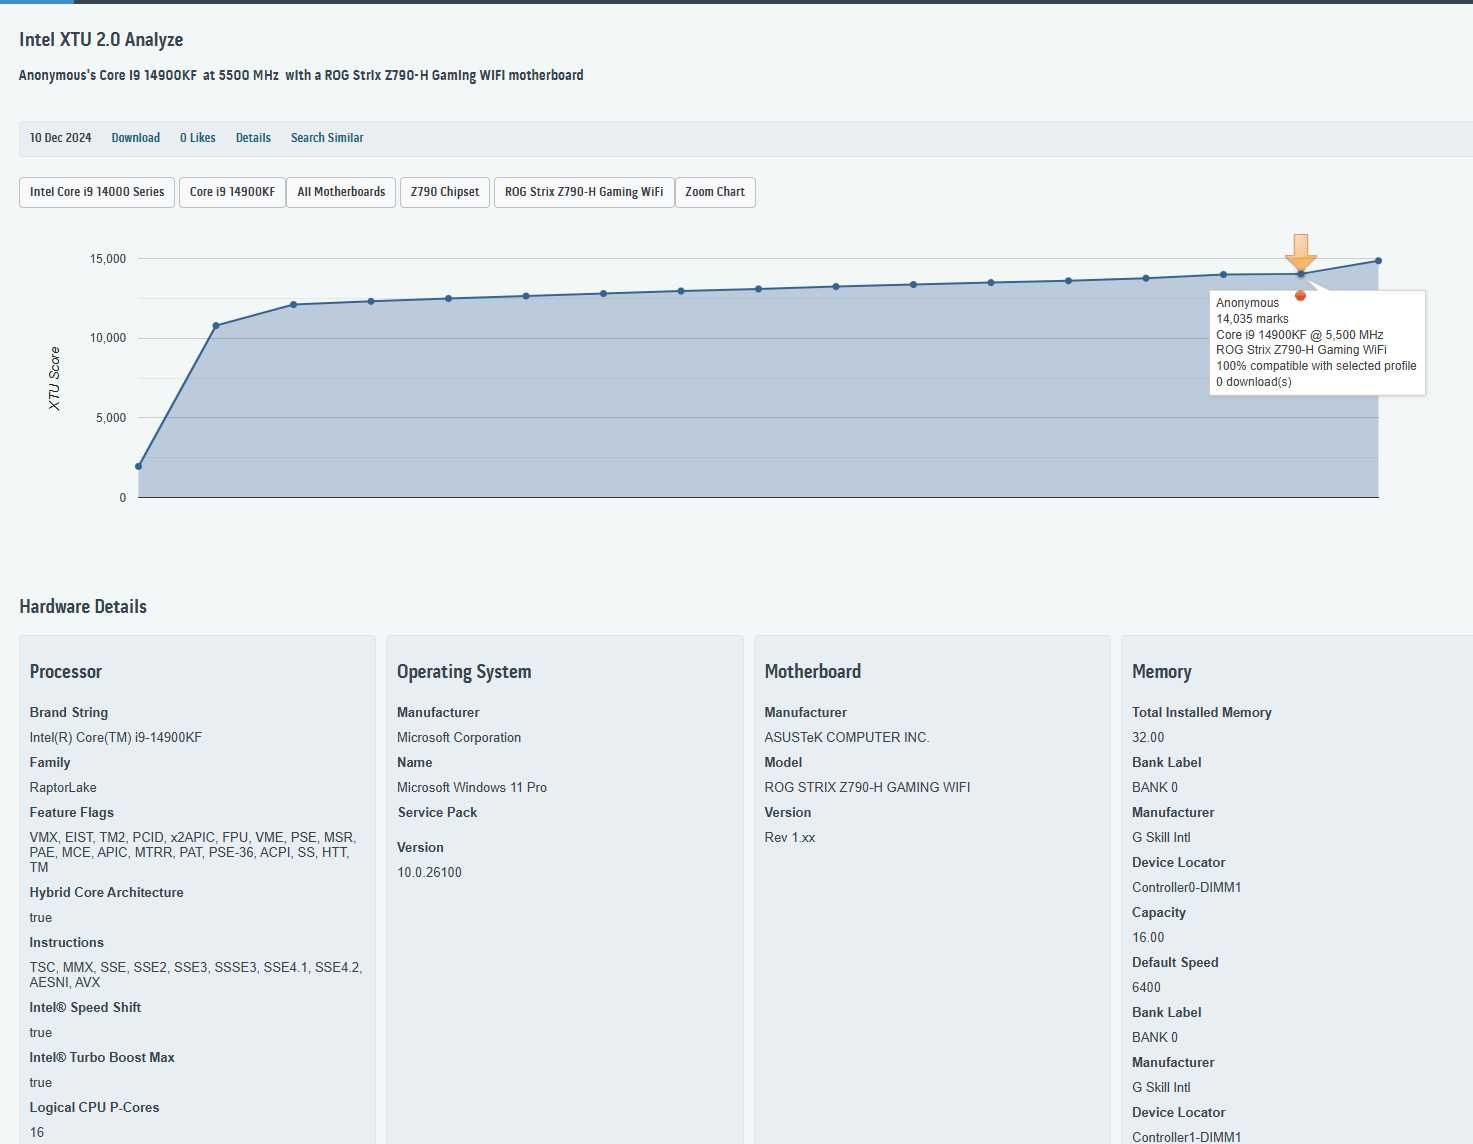Image resolution: width=1473 pixels, height=1144 pixels.
Task: Click the 14,035 marks tooltip text
Action: [x=1252, y=319]
